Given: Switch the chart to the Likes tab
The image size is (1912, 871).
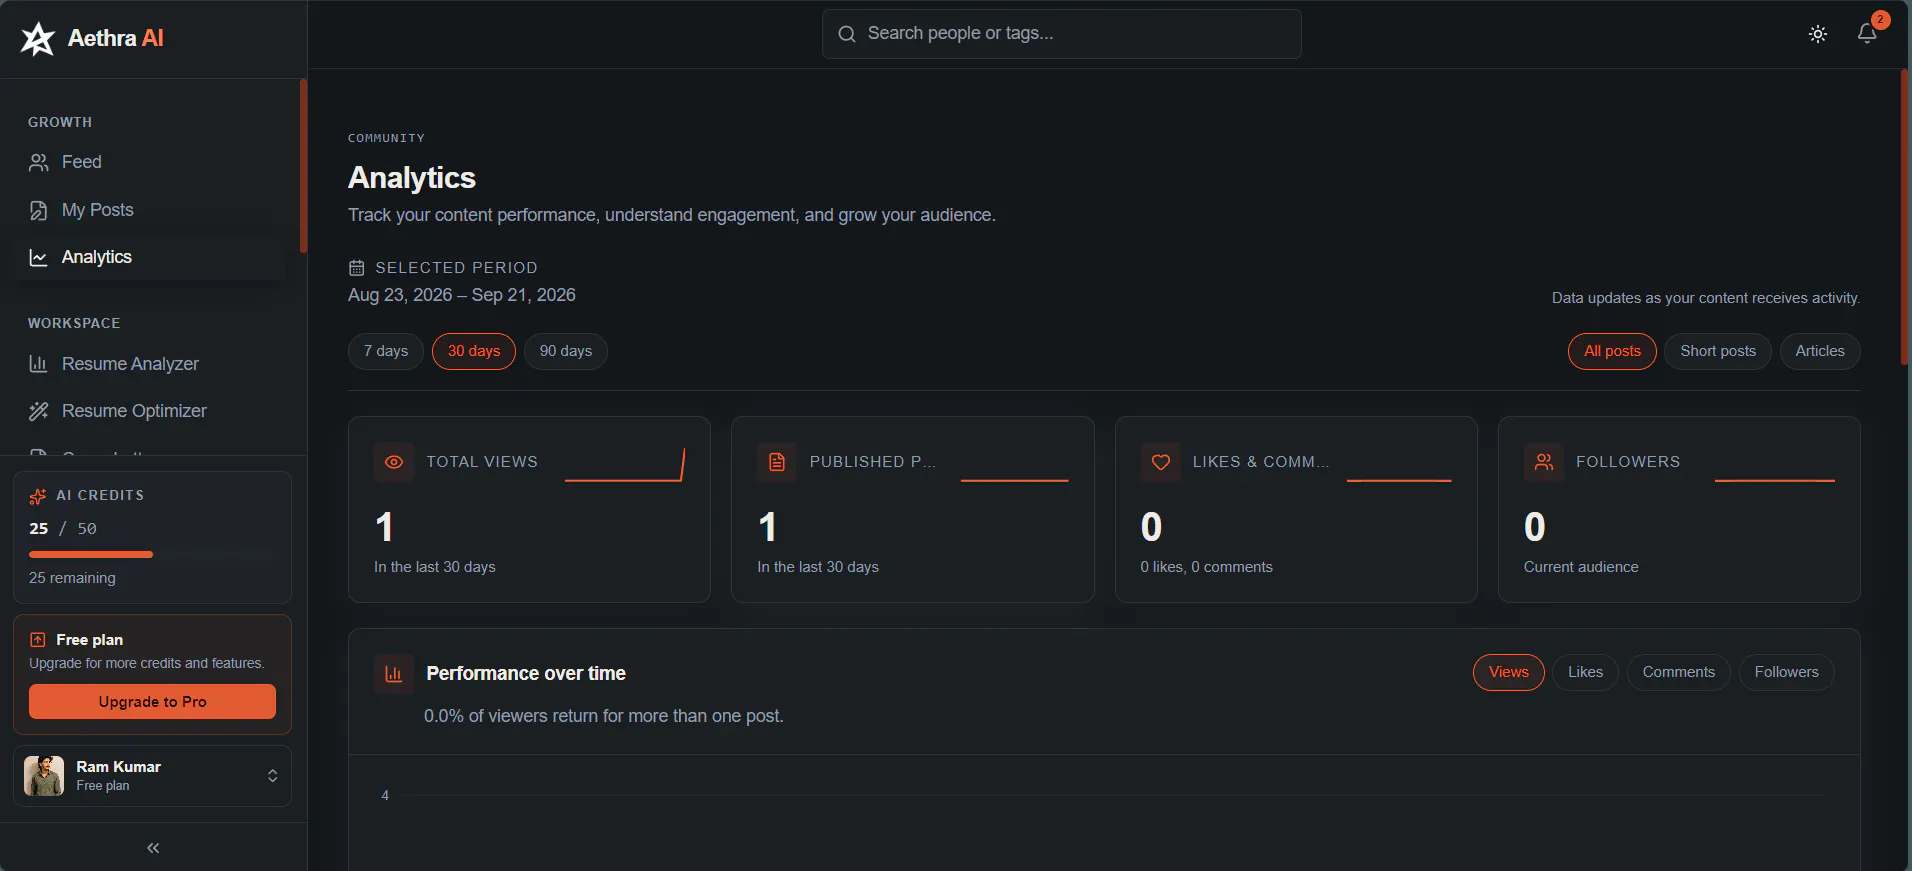Looking at the screenshot, I should [x=1585, y=672].
